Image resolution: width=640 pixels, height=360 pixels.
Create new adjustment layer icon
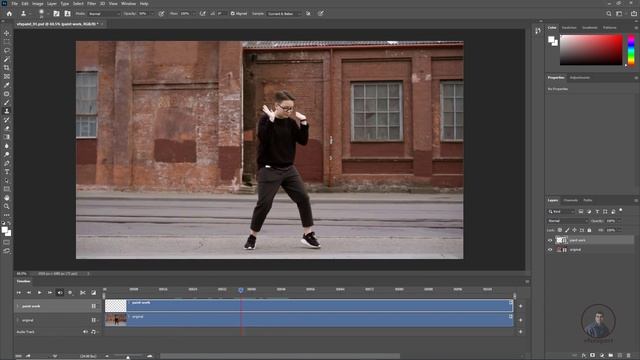pos(602,356)
